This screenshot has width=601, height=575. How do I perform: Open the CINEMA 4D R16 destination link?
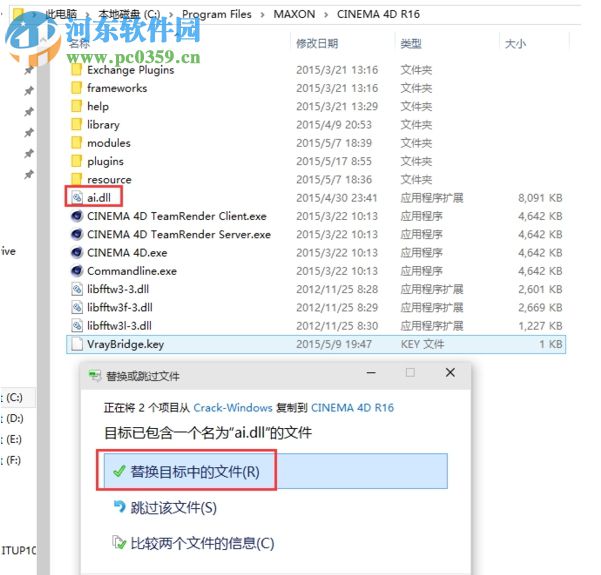coord(352,407)
